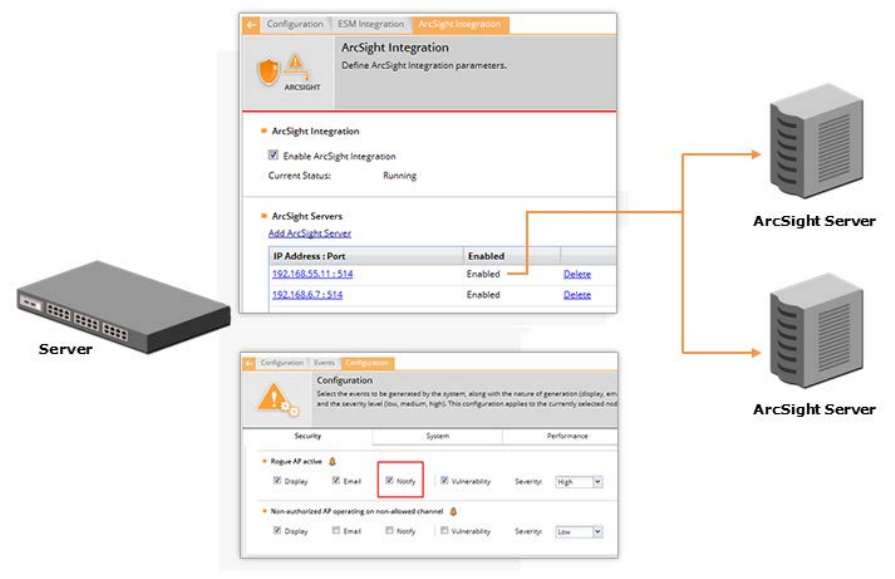Click Enabled status in 192.168.55.11 row
895x579 pixels.
[483, 274]
